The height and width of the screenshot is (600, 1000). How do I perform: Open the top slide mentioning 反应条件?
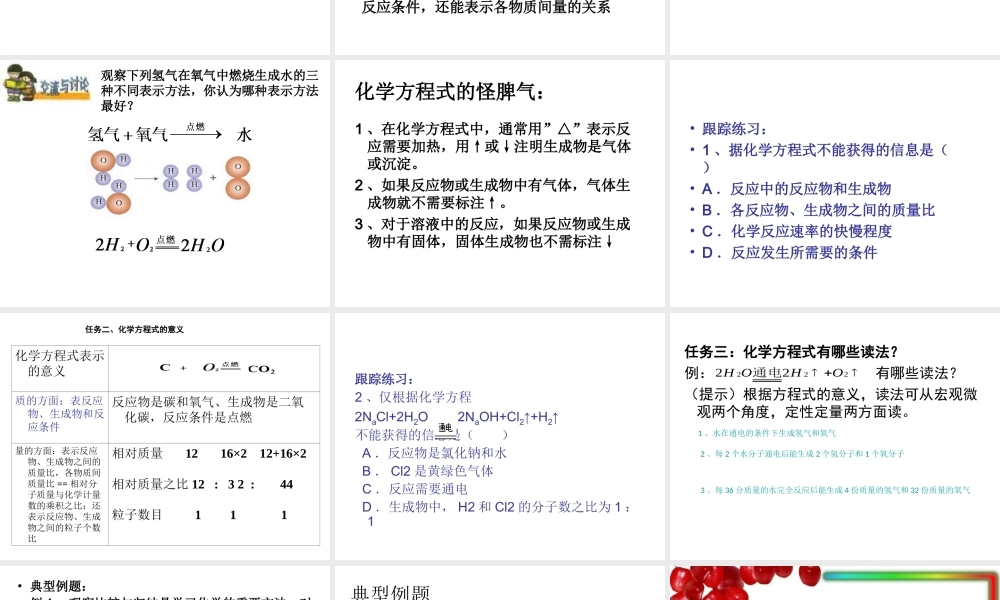click(x=499, y=27)
